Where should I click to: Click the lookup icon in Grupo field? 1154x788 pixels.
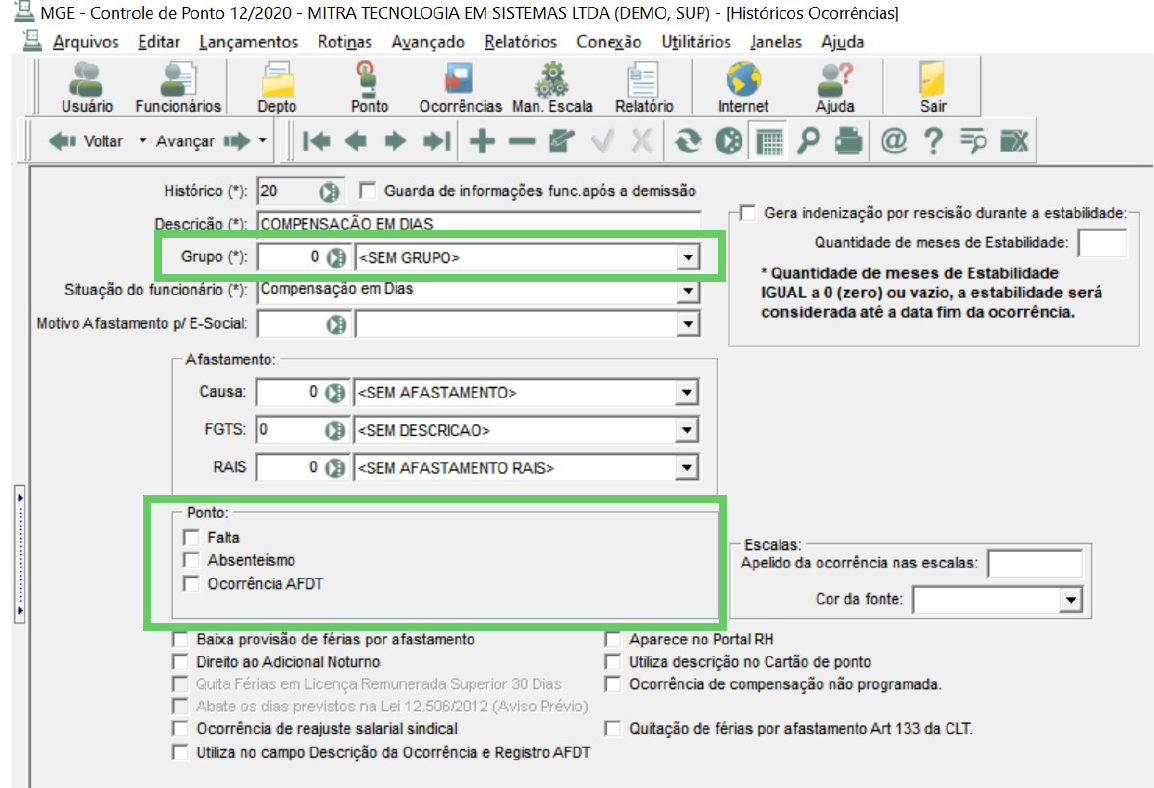[336, 258]
